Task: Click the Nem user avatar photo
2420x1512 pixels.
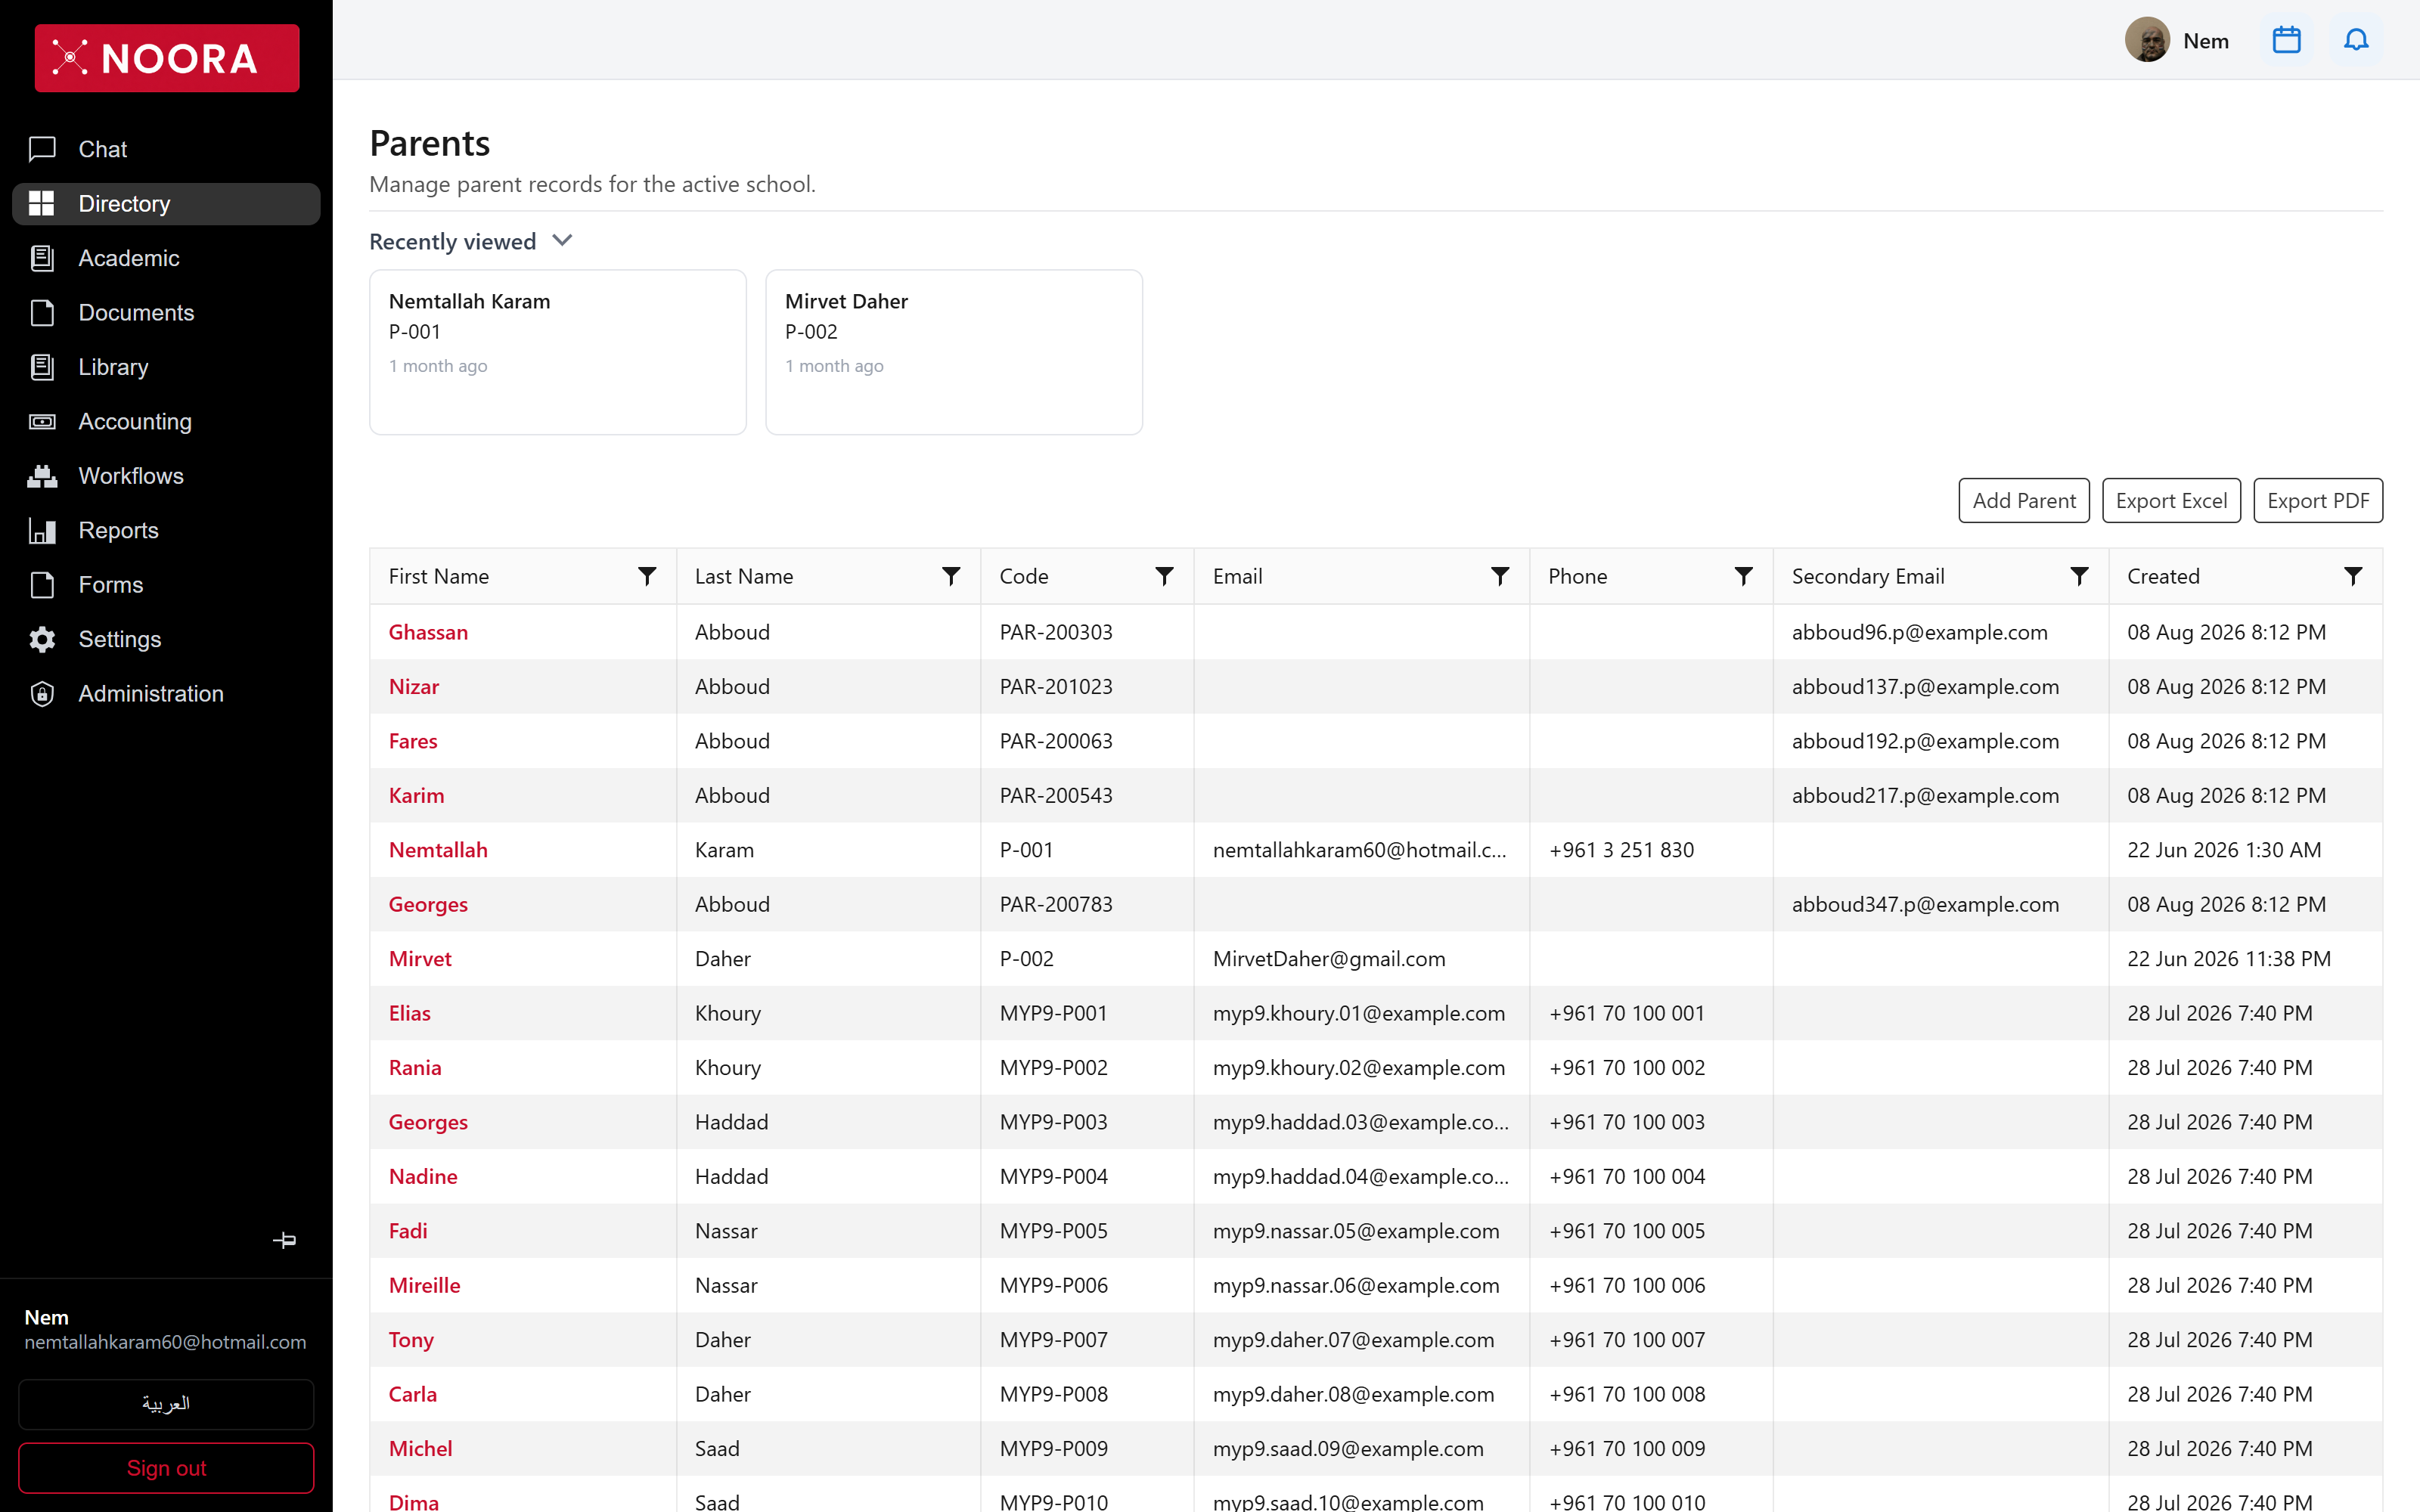Action: tap(2147, 40)
